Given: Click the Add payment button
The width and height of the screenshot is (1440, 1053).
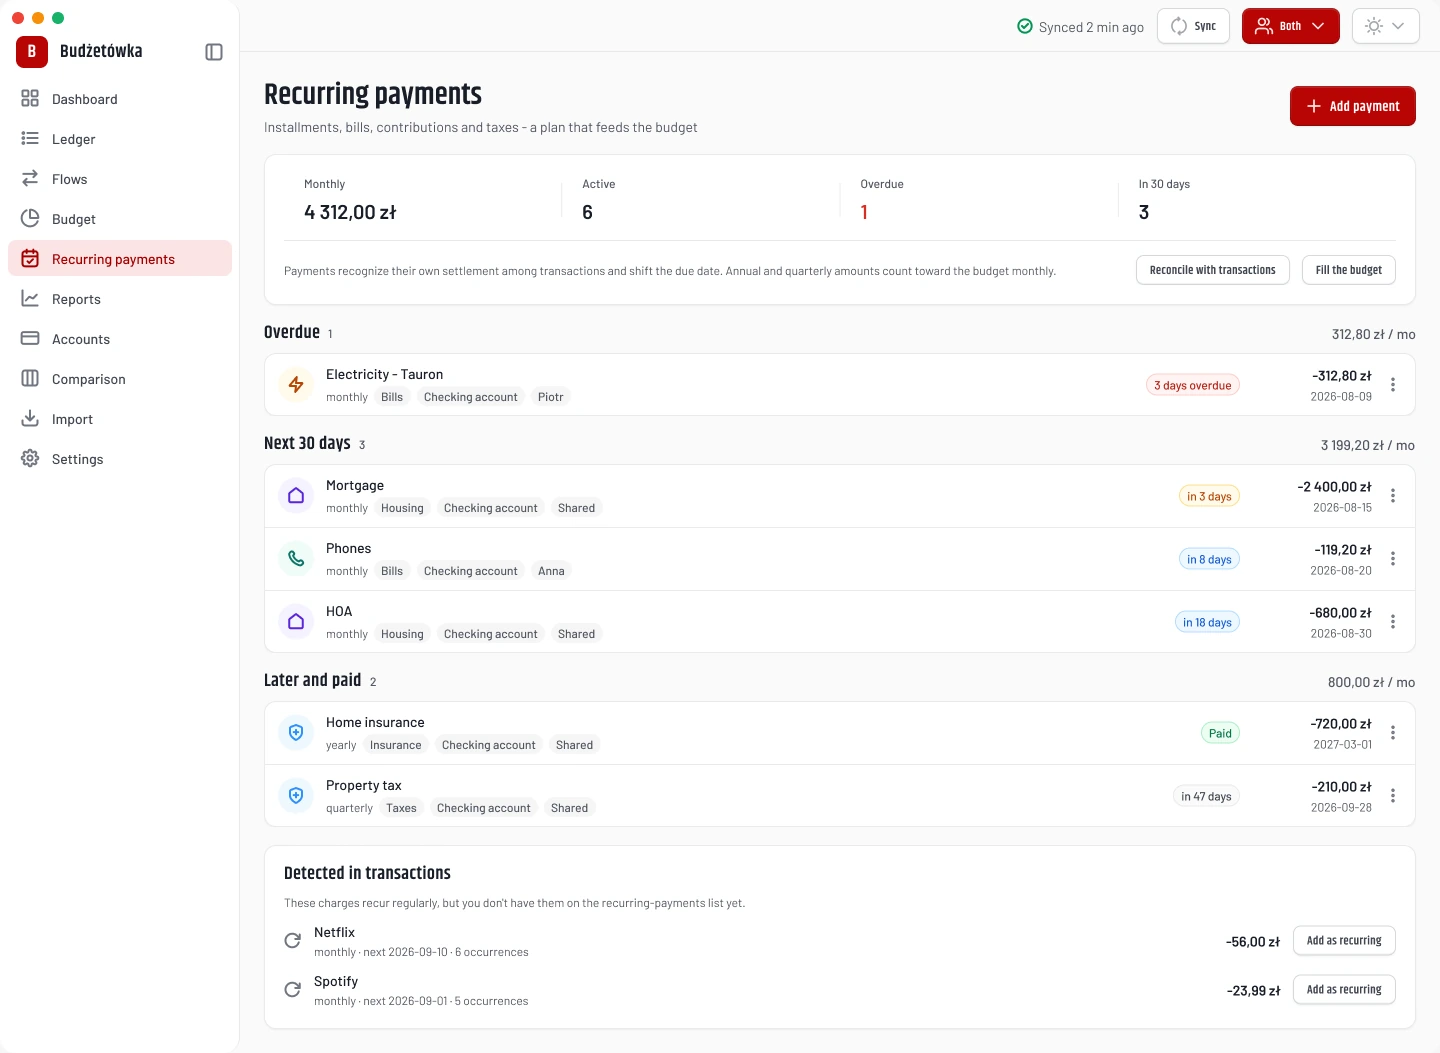Looking at the screenshot, I should point(1353,106).
